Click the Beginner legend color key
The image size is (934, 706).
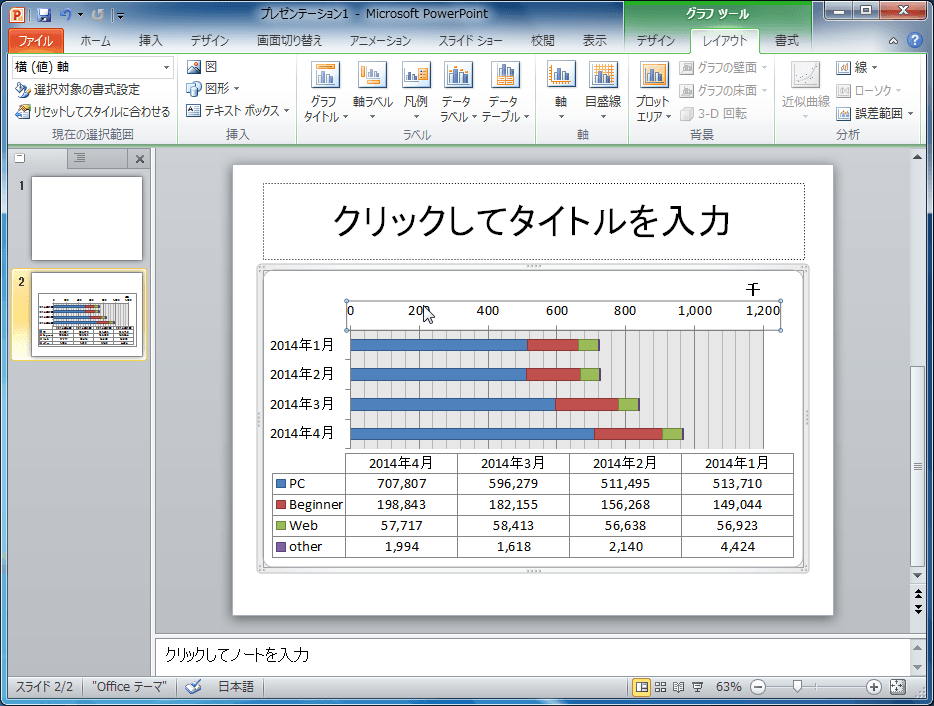click(281, 505)
